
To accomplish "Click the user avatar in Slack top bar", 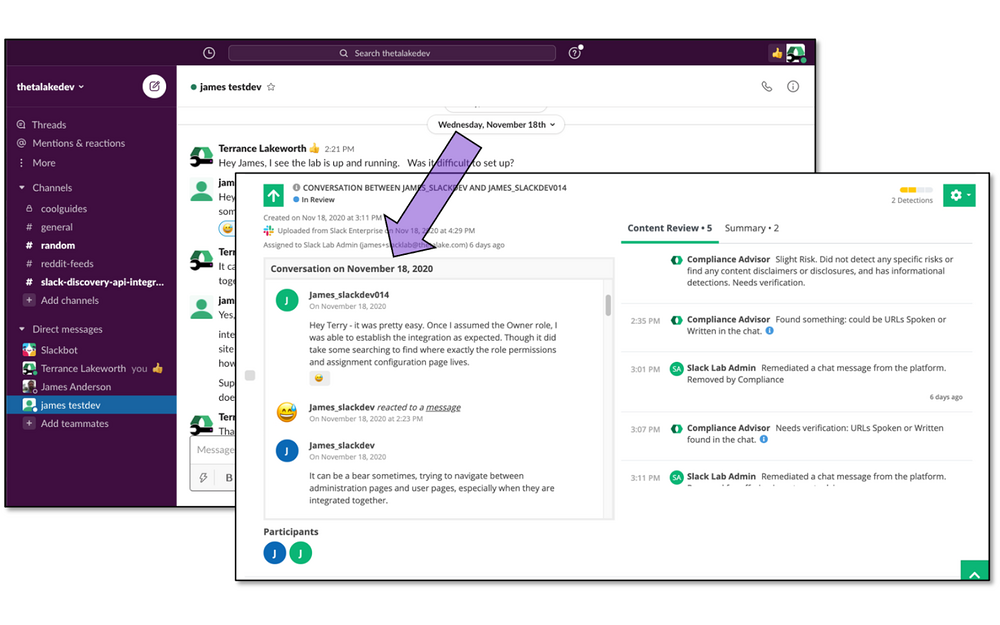I will [x=795, y=54].
